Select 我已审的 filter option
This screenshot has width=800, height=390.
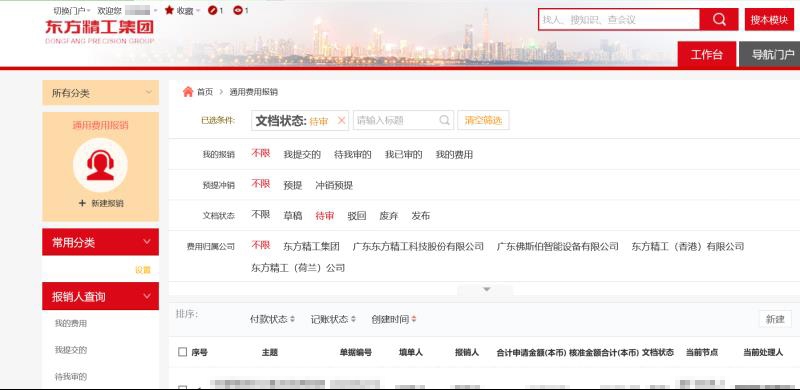[x=403, y=155]
